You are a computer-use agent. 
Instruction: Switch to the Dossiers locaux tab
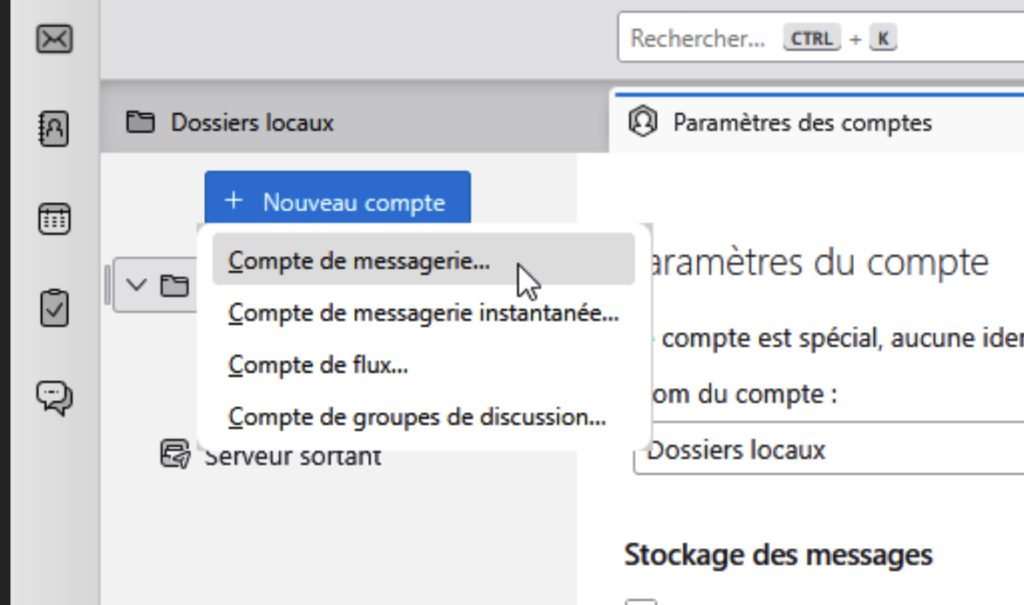pos(252,123)
